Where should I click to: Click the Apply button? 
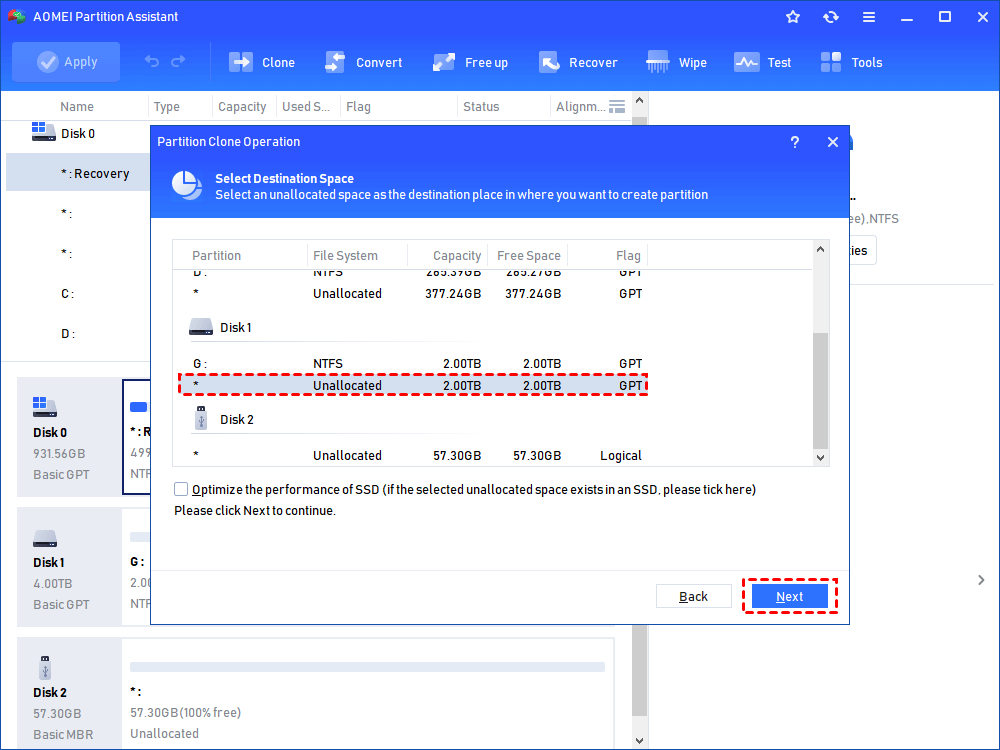pos(66,61)
